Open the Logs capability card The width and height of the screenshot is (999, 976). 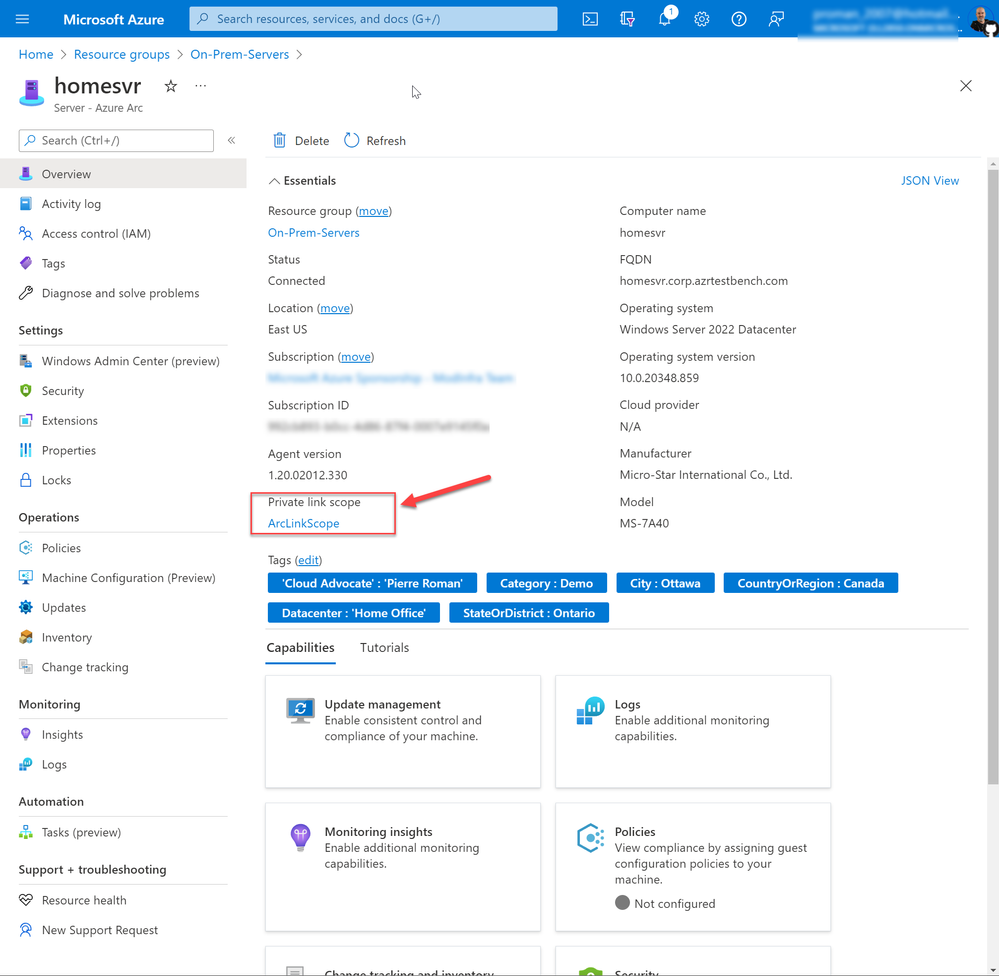coord(693,732)
